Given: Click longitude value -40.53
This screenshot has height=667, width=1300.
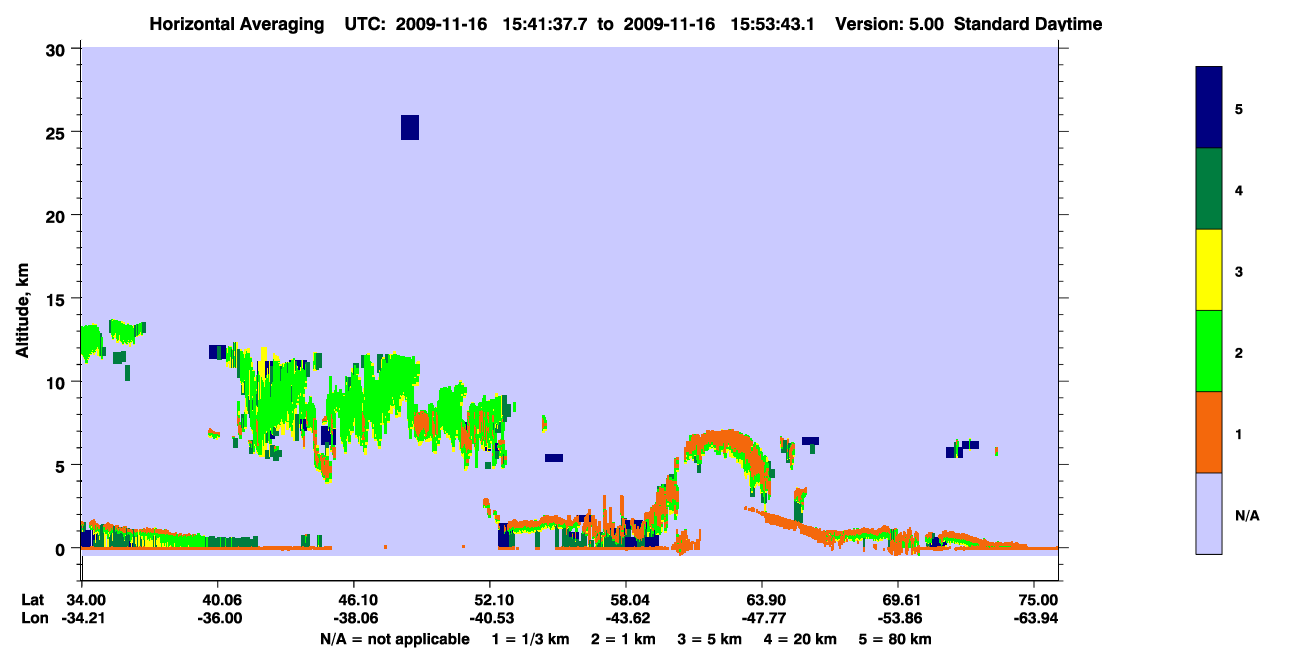Looking at the screenshot, I should 491,618.
